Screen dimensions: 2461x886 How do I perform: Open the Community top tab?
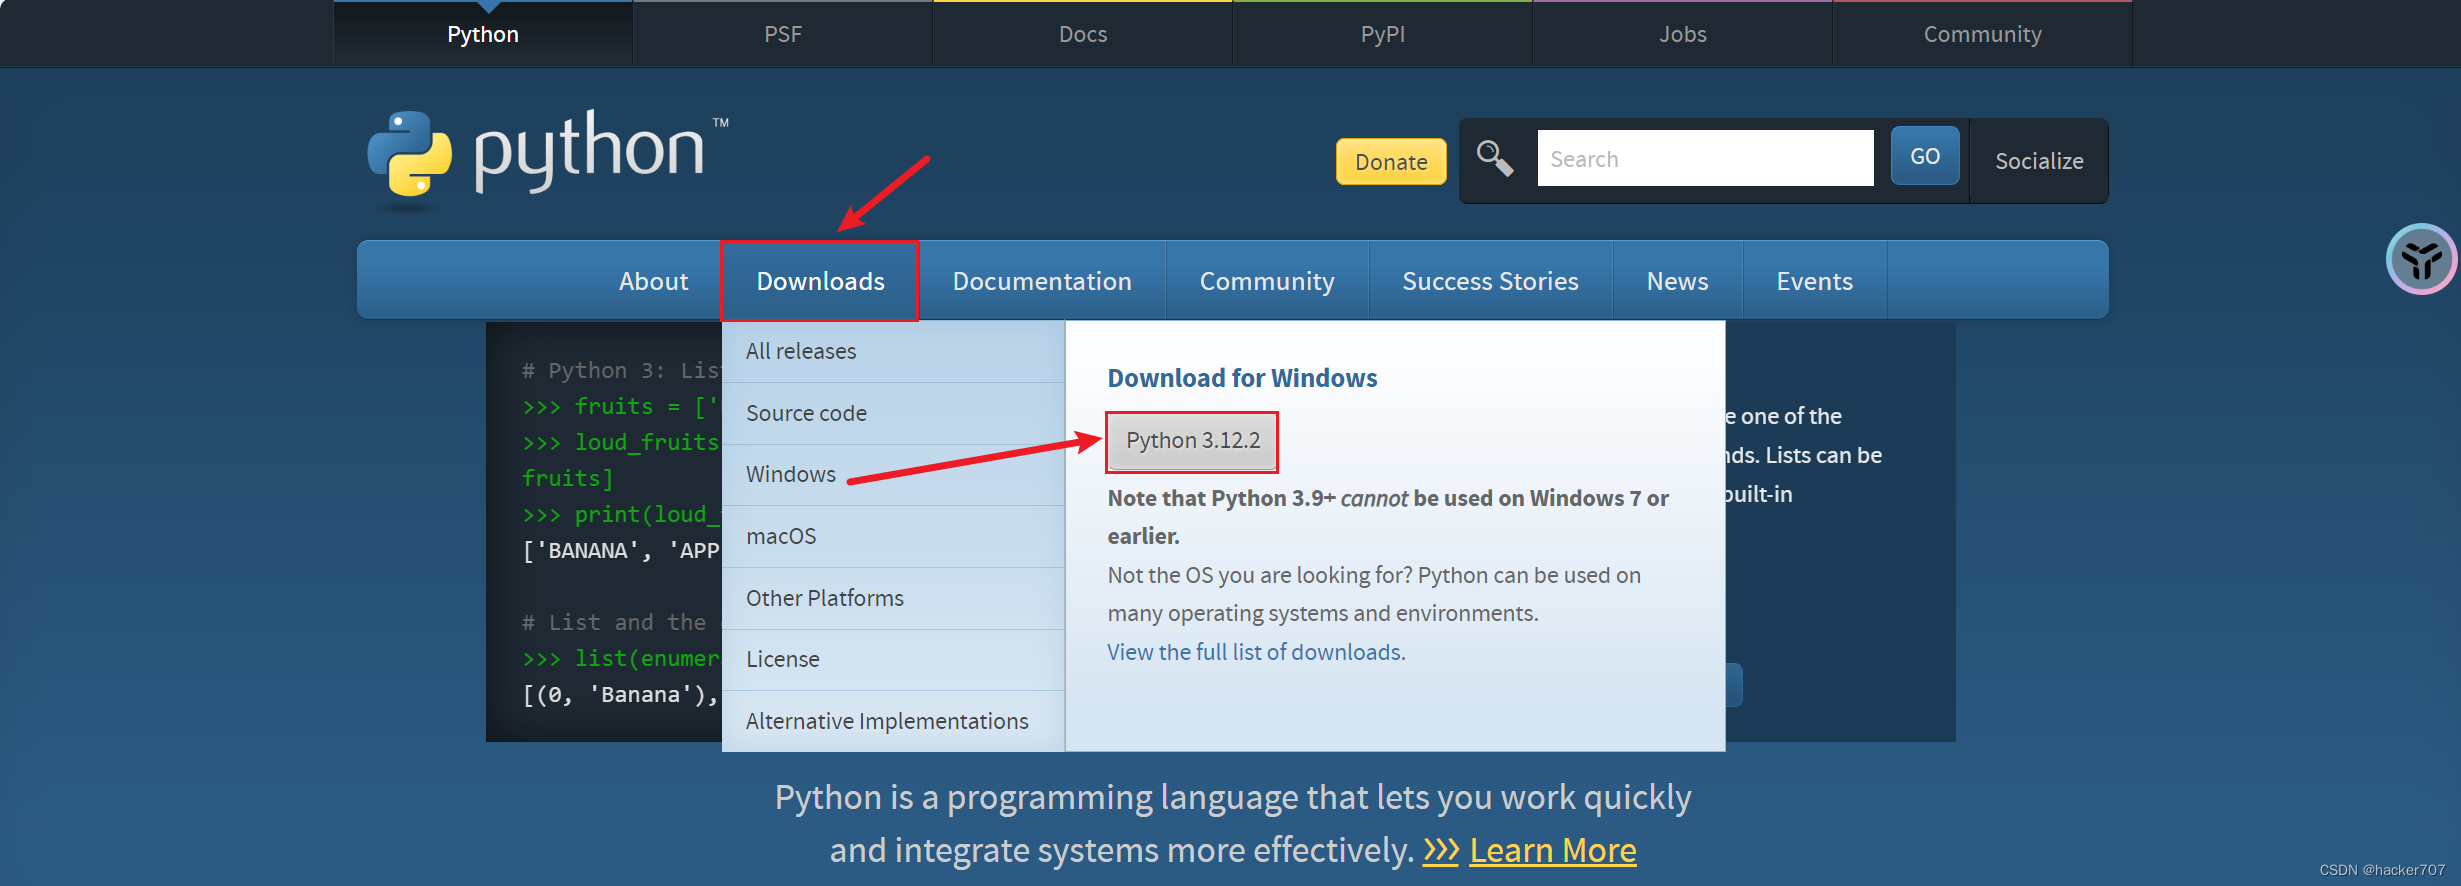coord(1983,34)
